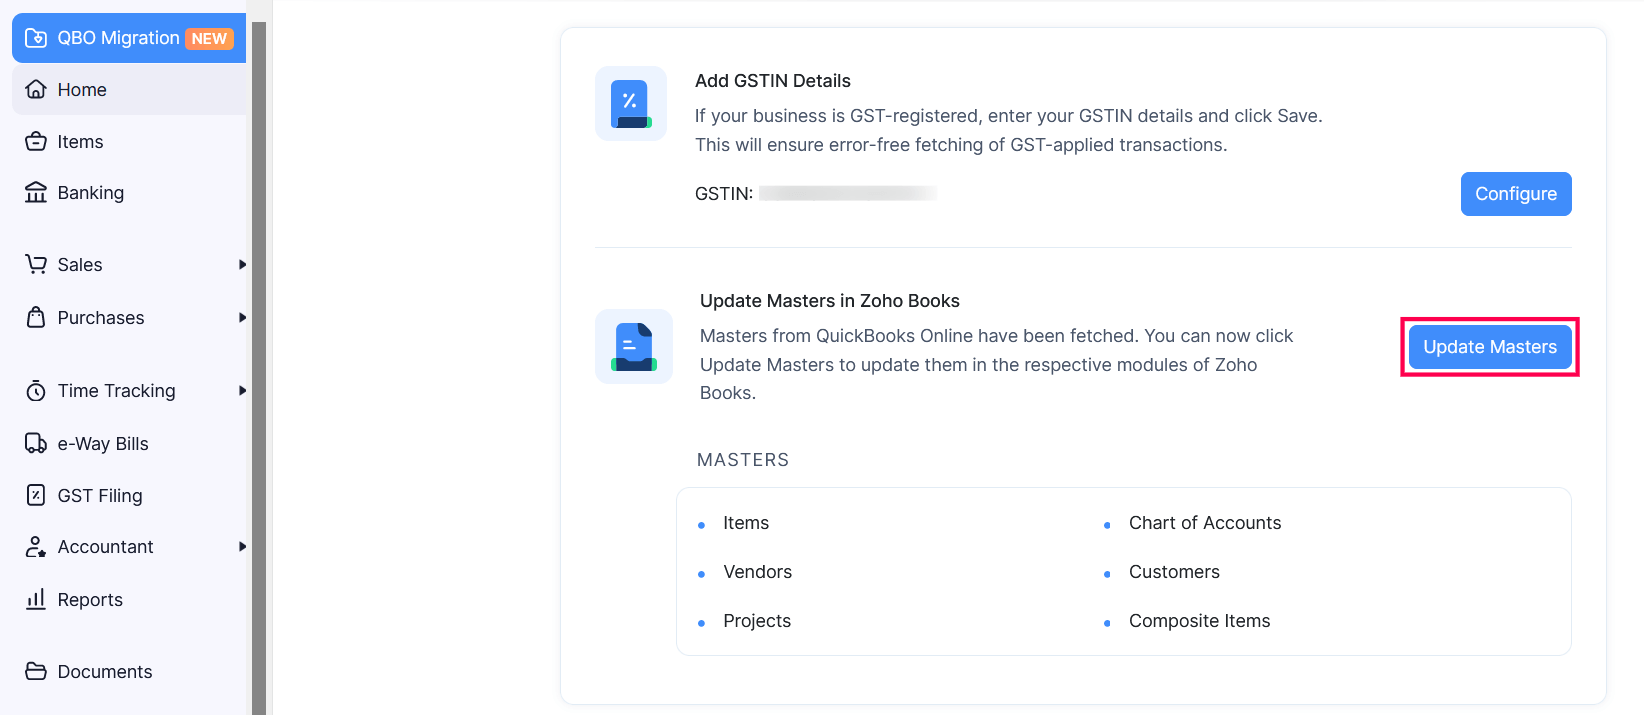This screenshot has width=1644, height=715.
Task: Click the blurred GSTIN value field
Action: (x=848, y=193)
